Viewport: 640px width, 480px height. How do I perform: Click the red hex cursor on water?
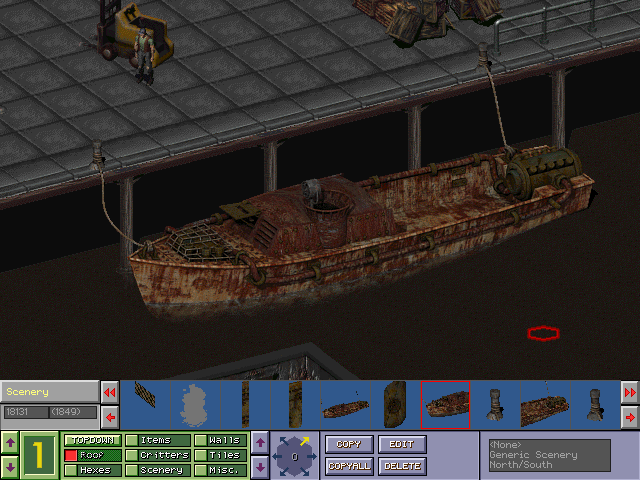pos(543,333)
